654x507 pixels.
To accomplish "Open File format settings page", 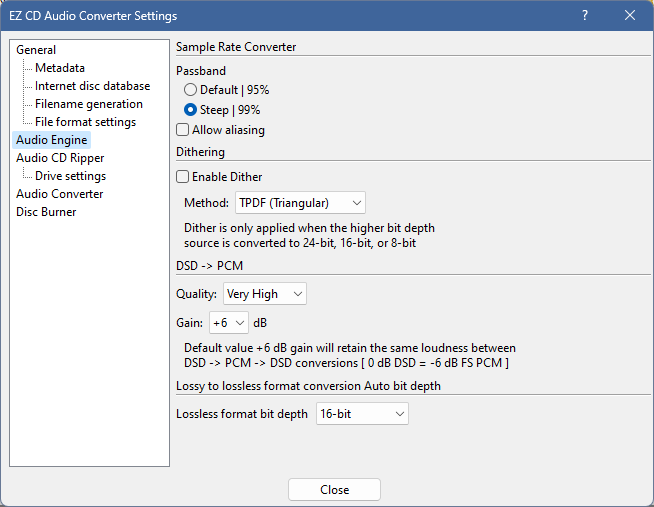I will tap(86, 122).
